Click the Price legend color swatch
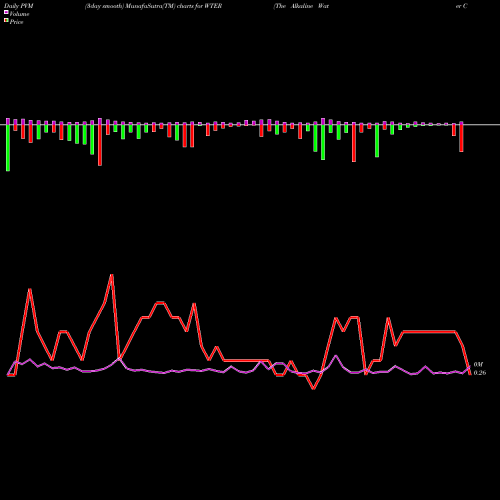This screenshot has height=500, width=500. (x=6, y=21)
